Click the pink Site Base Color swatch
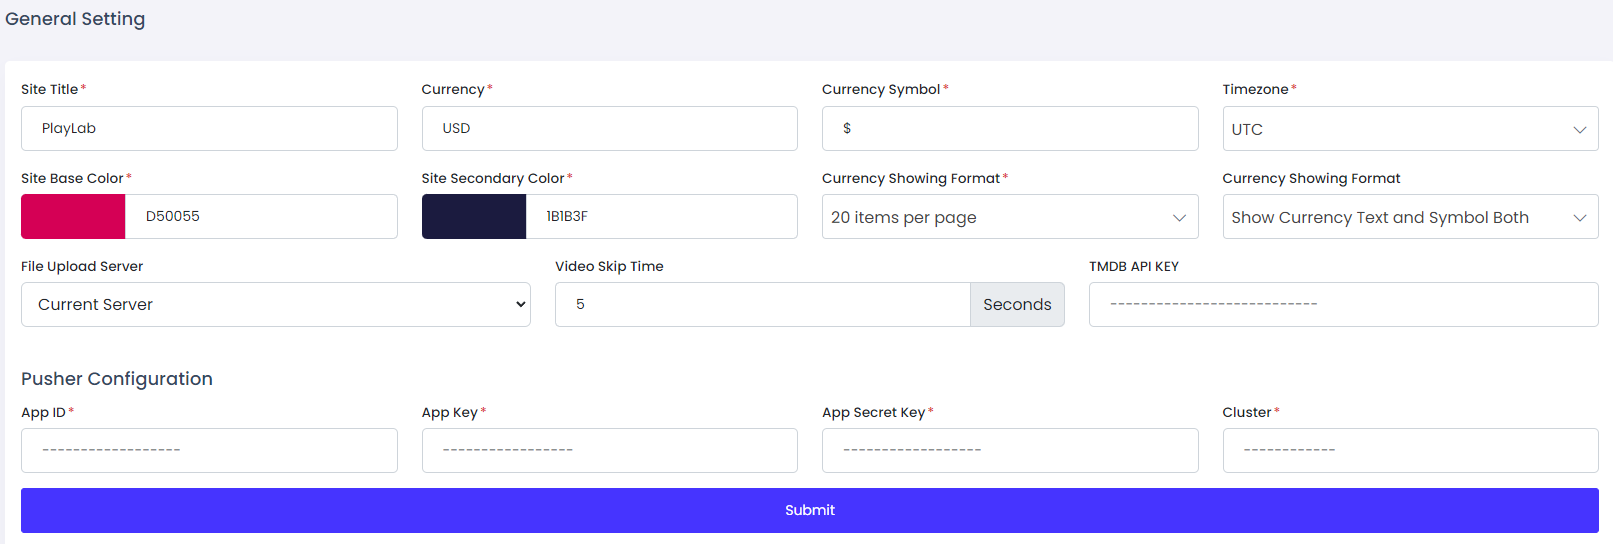This screenshot has height=544, width=1613. click(x=73, y=217)
